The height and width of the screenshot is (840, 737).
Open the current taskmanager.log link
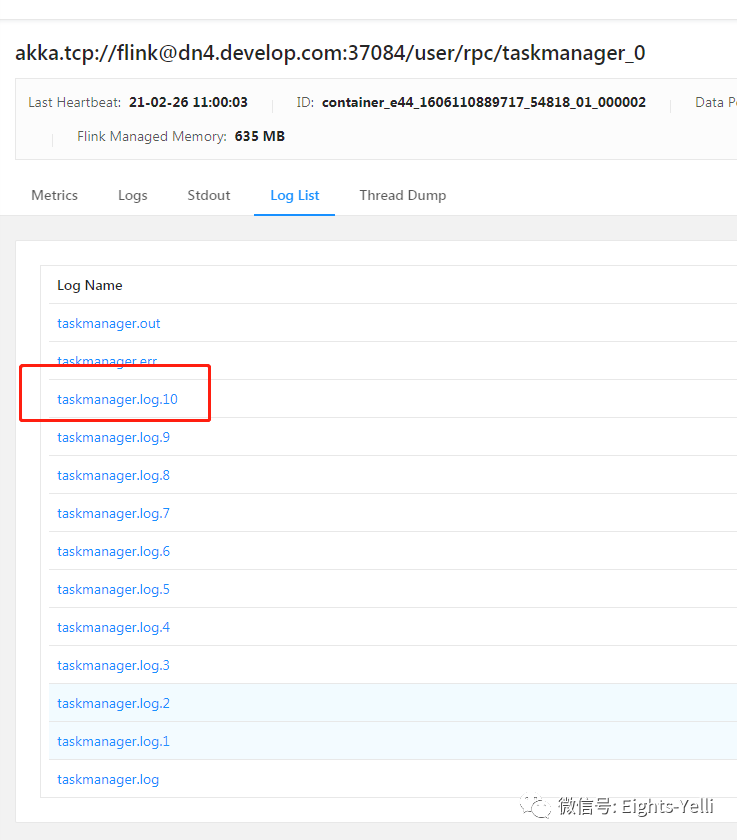[x=108, y=780]
